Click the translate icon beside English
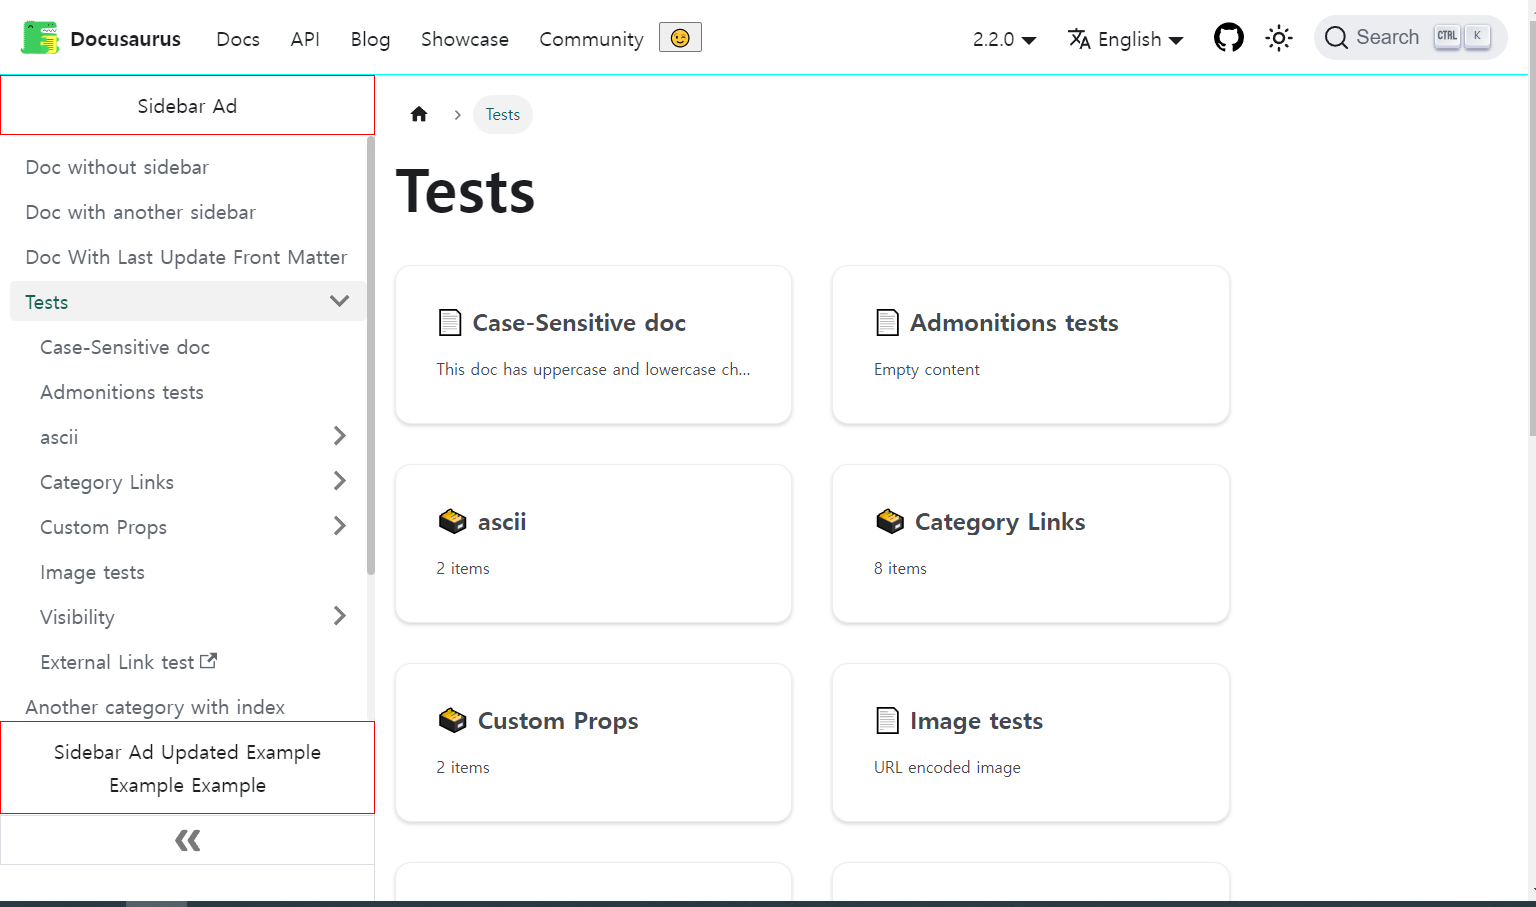1536x907 pixels. click(x=1079, y=39)
